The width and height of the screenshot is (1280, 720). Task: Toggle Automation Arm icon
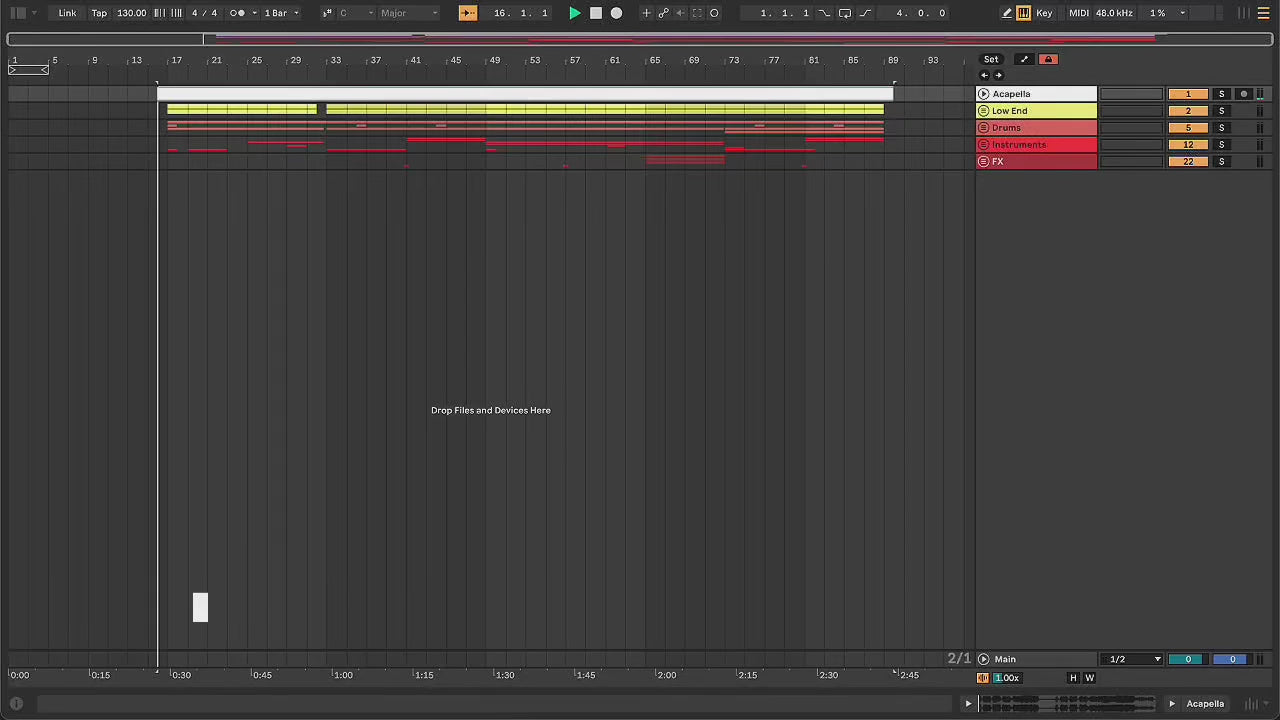coord(663,13)
